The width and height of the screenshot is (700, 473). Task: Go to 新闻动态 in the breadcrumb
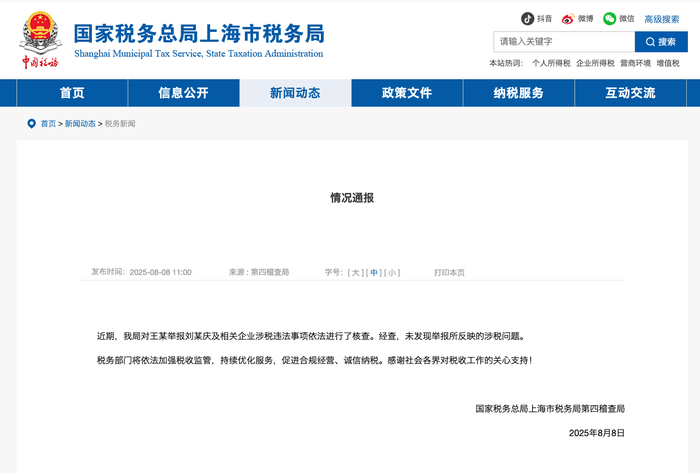pos(81,124)
